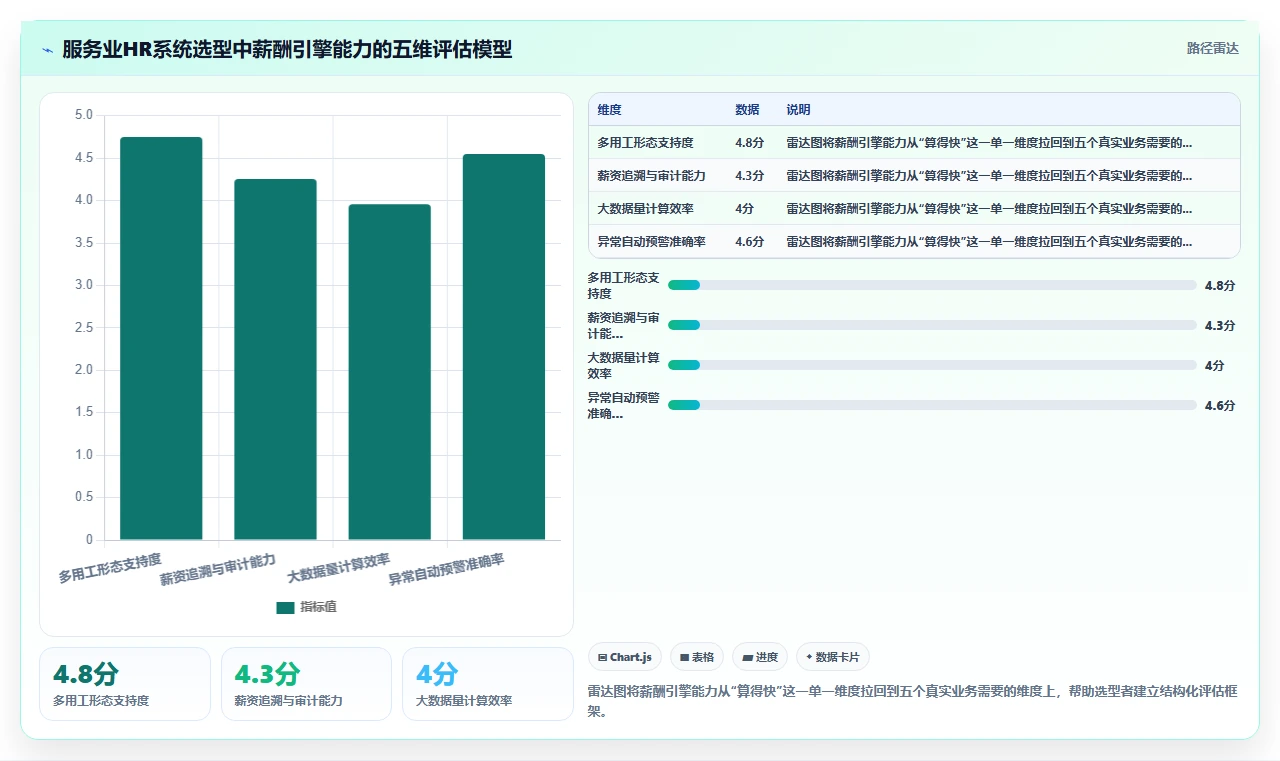Click the 4.6分 cell in the table

pos(749,241)
